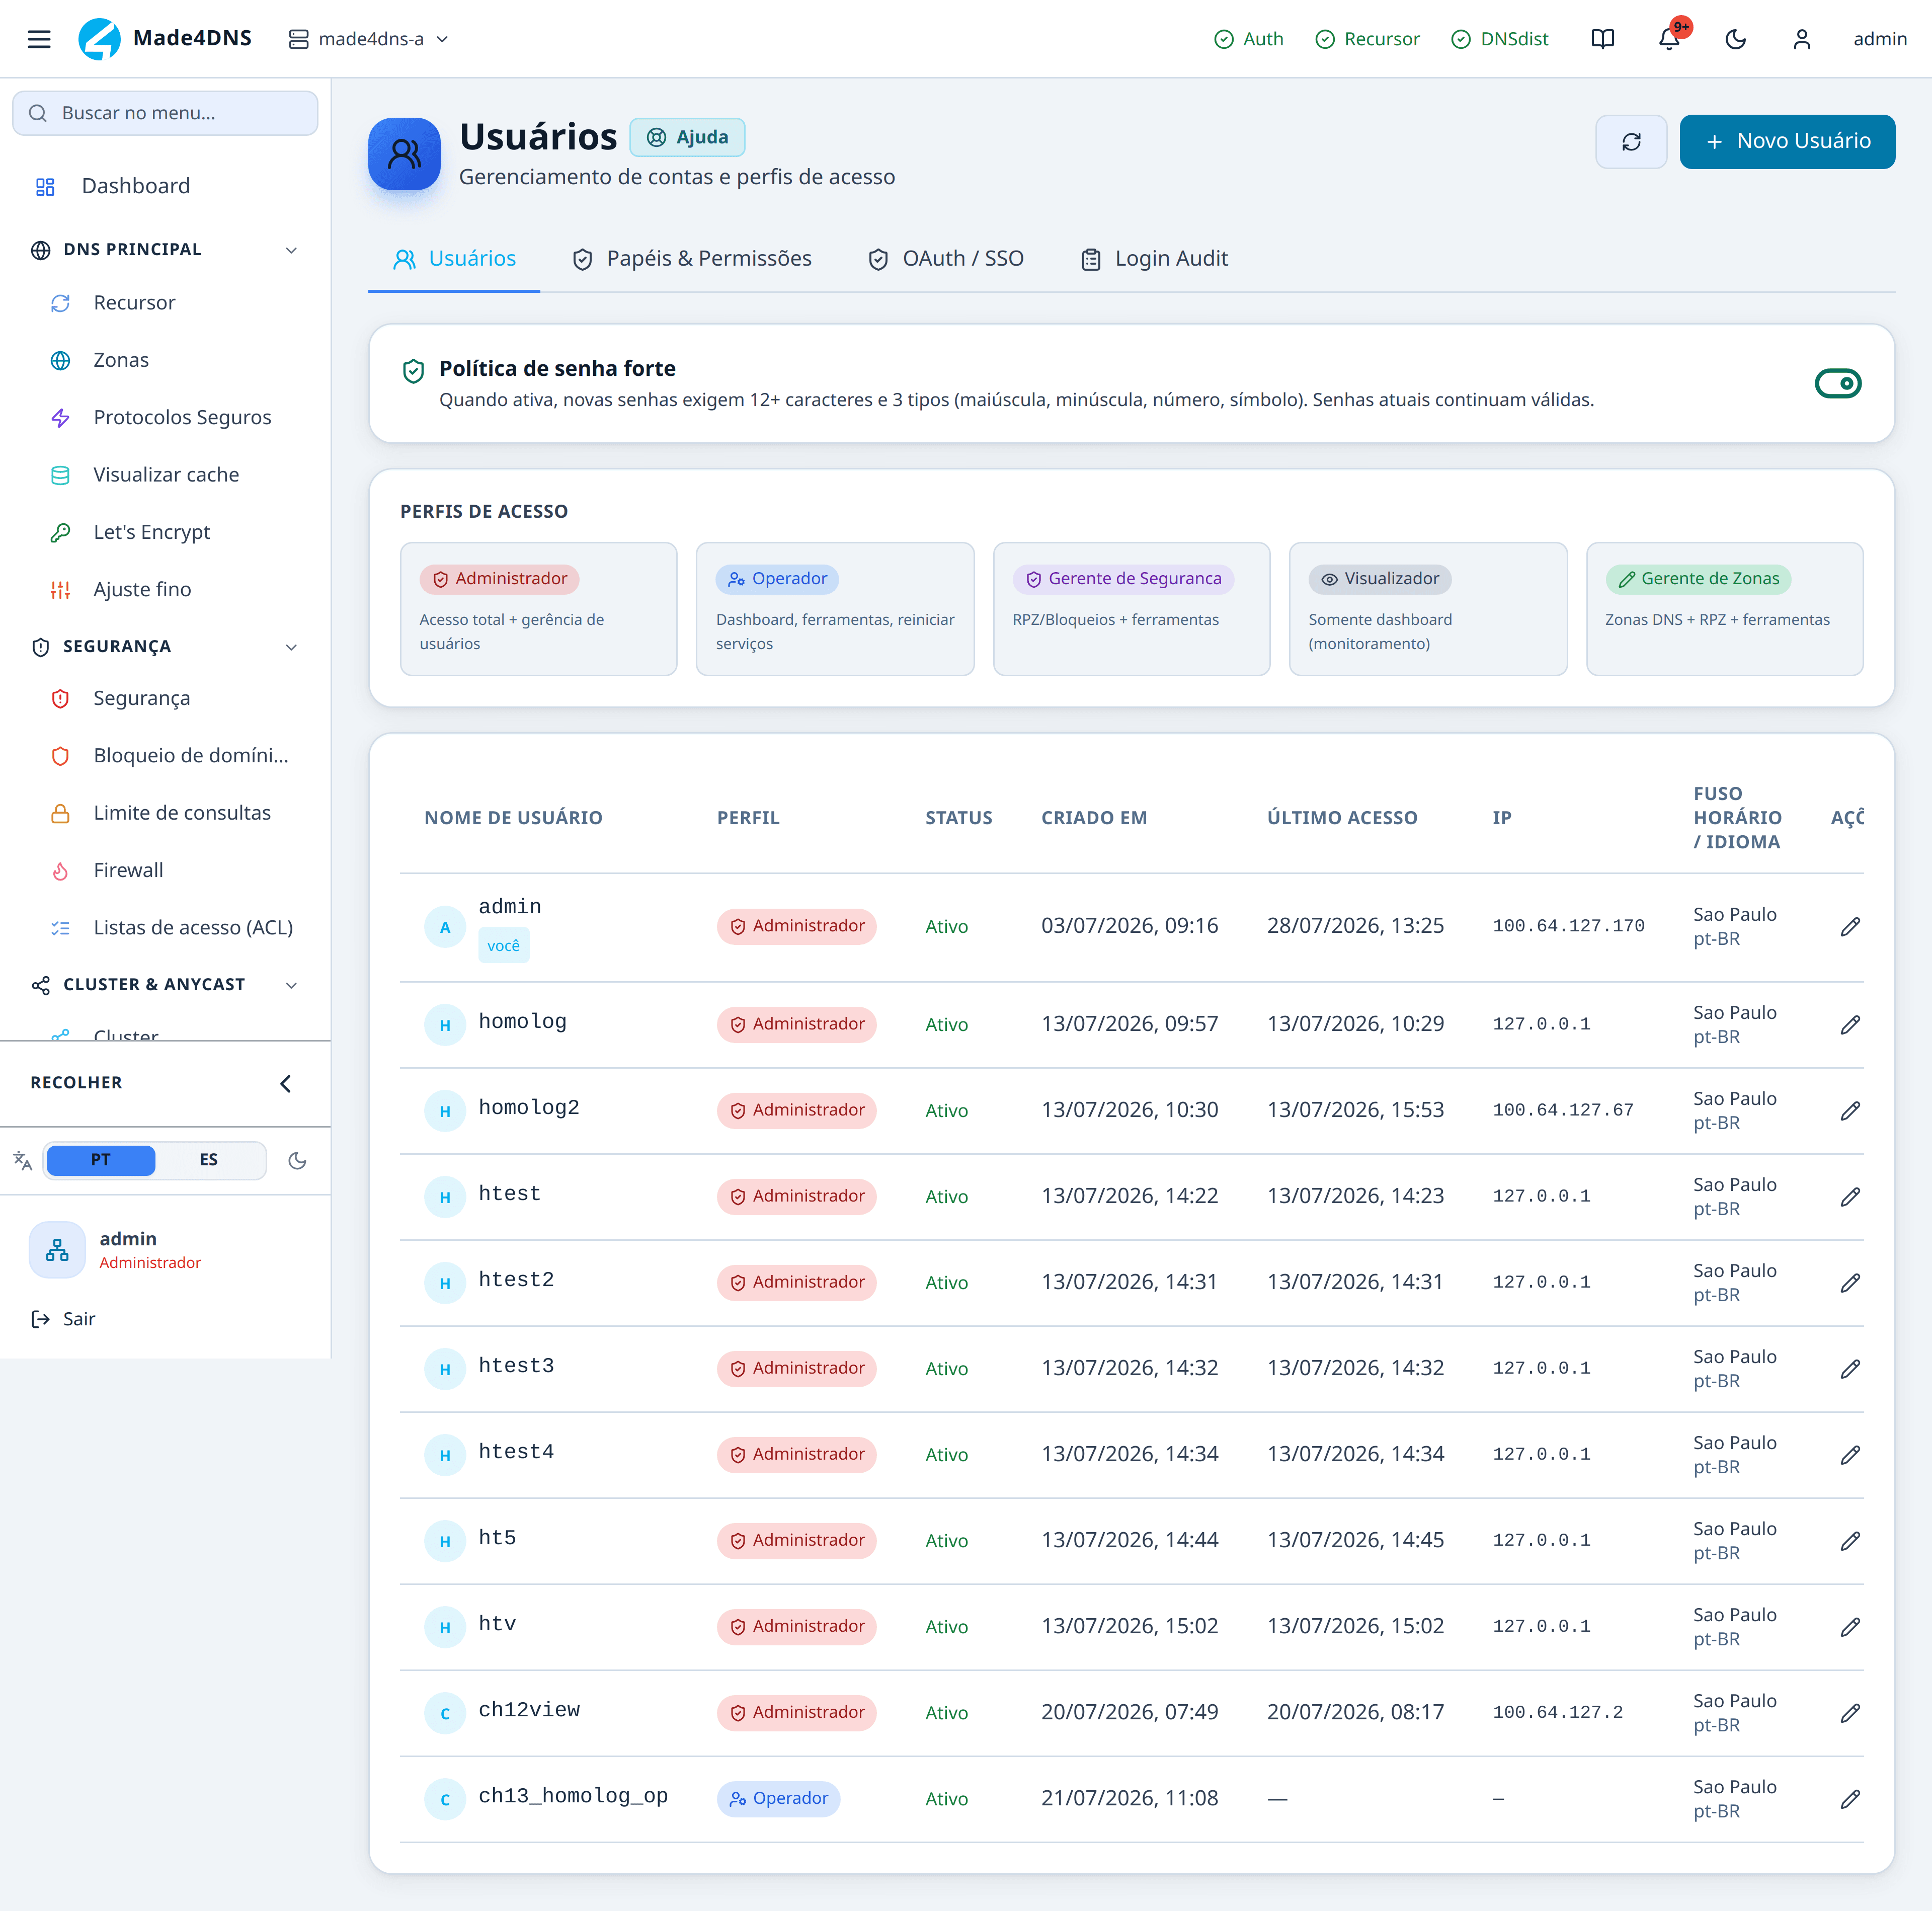
Task: Switch to OAuth / SSO tab
Action: click(x=946, y=259)
